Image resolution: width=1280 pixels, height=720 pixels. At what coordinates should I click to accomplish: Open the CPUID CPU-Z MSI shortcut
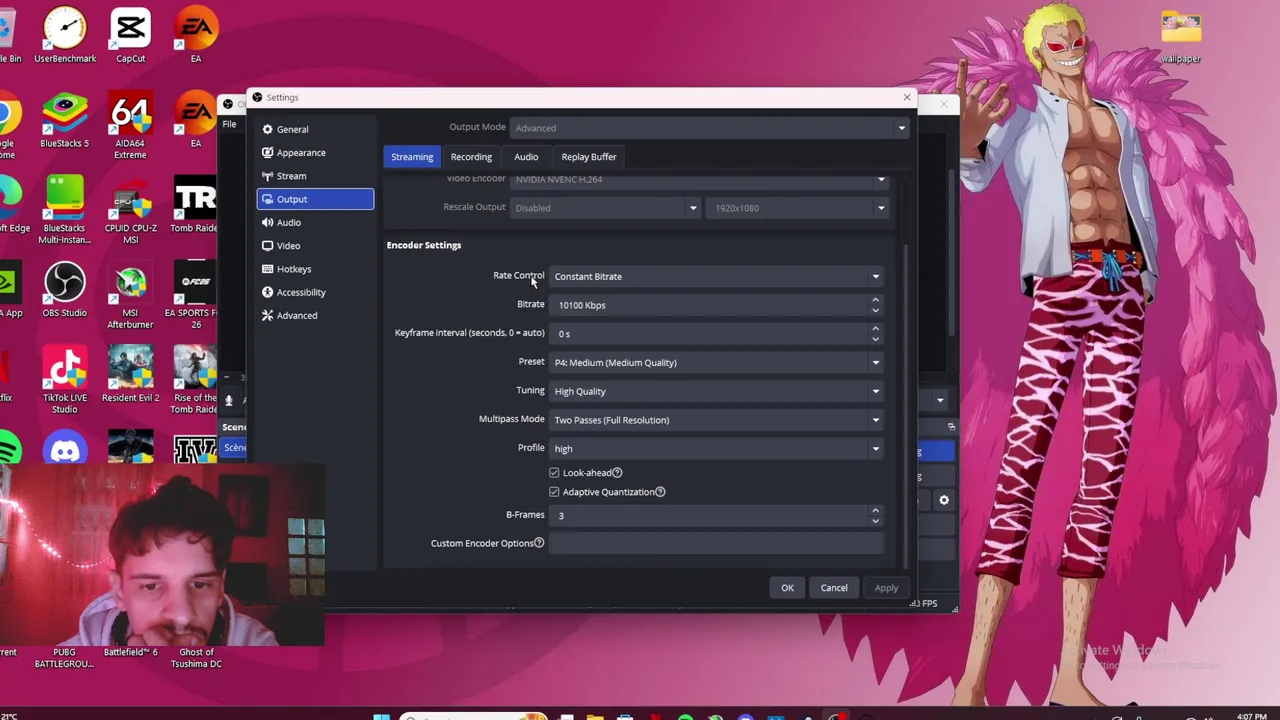tap(131, 210)
